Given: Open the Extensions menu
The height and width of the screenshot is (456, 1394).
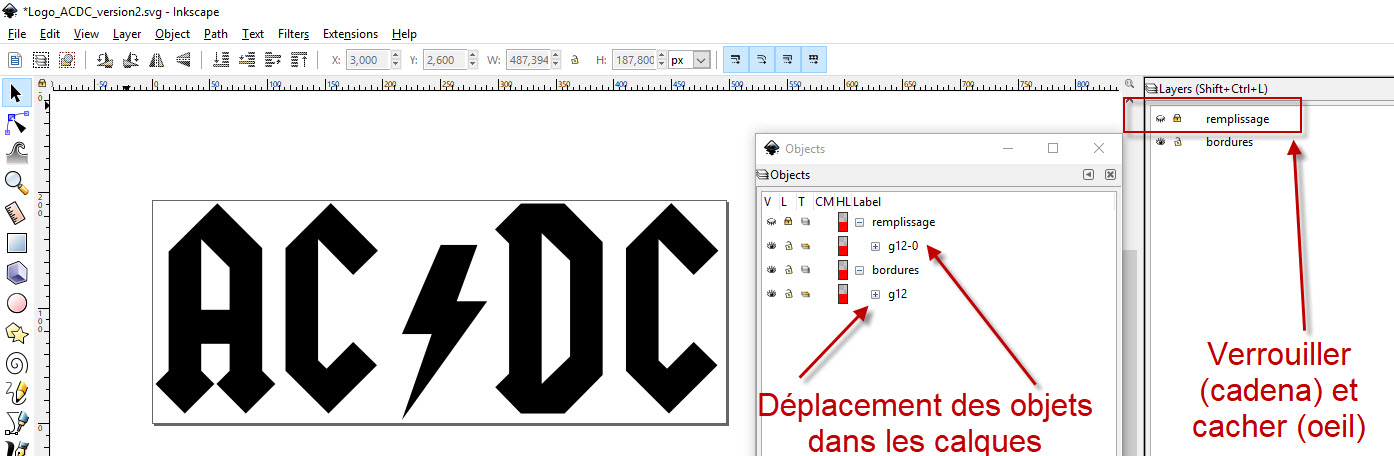Looking at the screenshot, I should [351, 34].
